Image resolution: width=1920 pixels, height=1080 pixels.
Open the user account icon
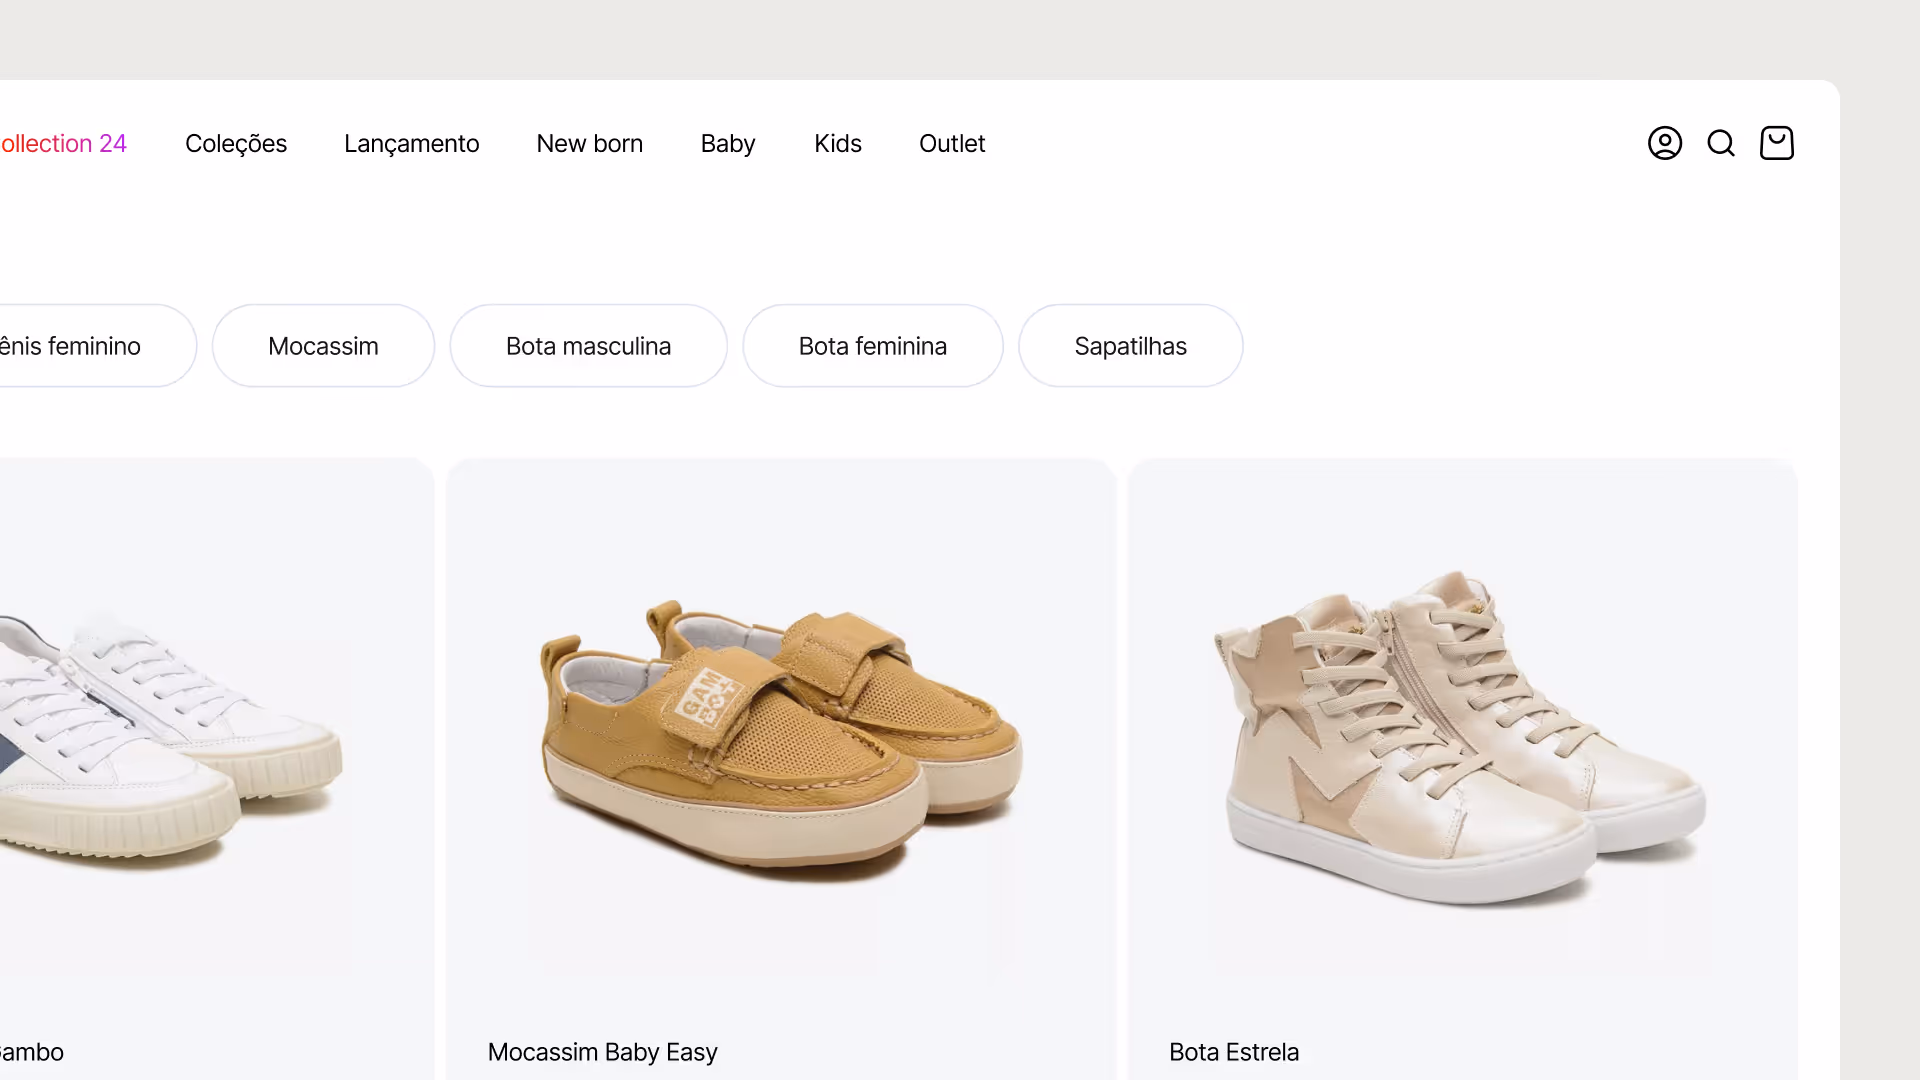[1664, 143]
